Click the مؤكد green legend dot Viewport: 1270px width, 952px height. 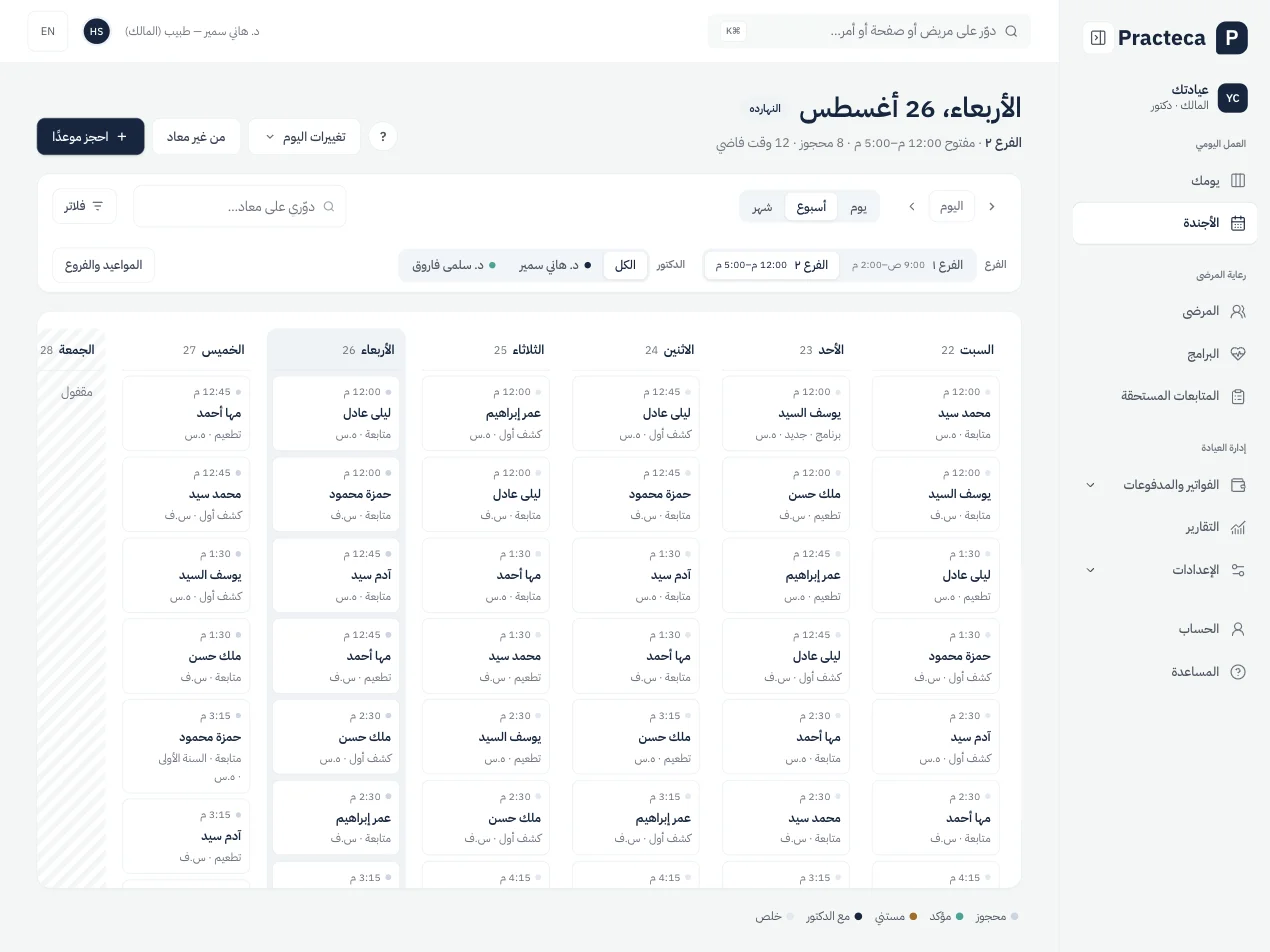tap(960, 916)
